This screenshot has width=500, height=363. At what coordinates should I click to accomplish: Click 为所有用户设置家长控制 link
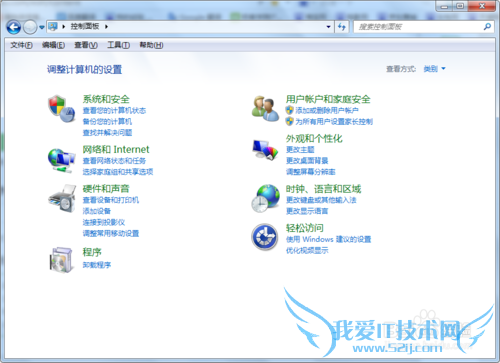pos(334,122)
